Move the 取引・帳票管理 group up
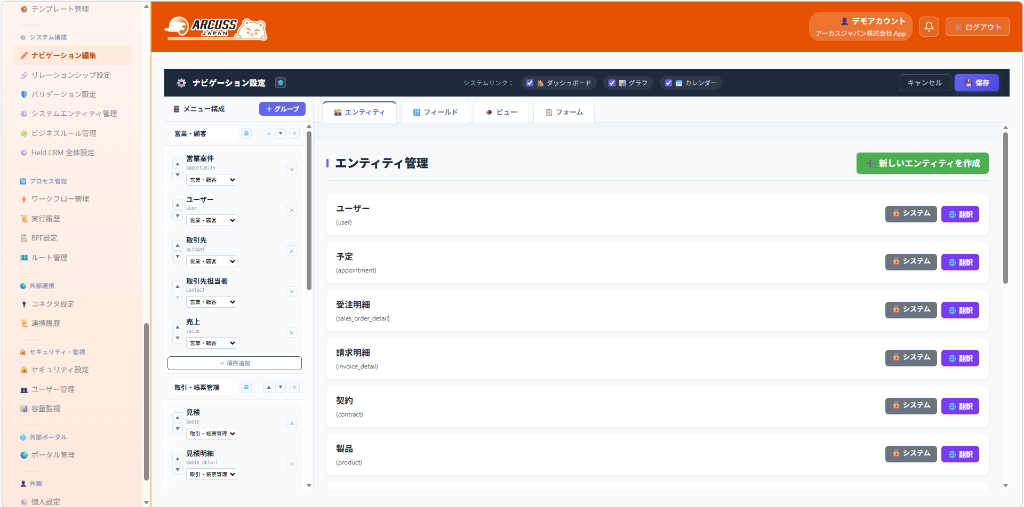Viewport: 1024px width, 507px height. coord(268,387)
